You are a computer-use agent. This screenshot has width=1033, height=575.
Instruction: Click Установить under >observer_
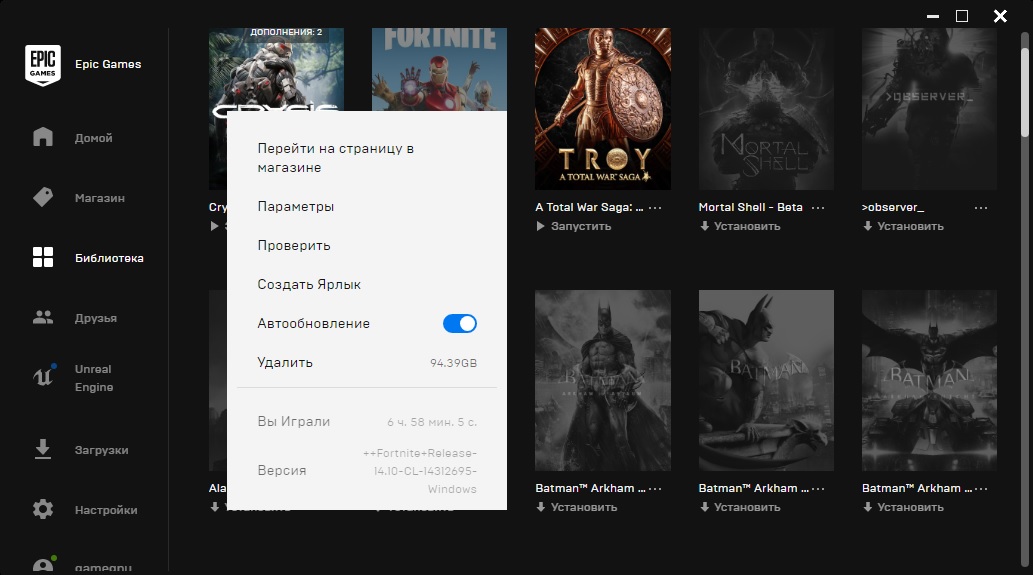(910, 226)
